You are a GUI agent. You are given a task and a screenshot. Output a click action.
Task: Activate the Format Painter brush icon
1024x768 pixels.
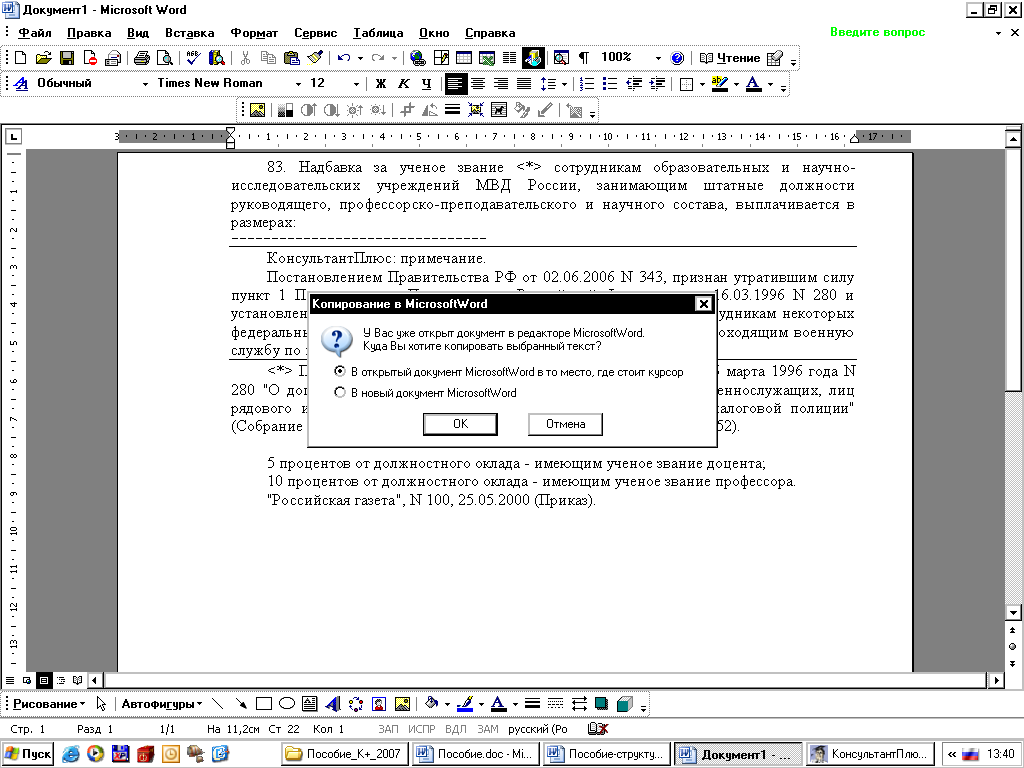pyautogui.click(x=315, y=58)
